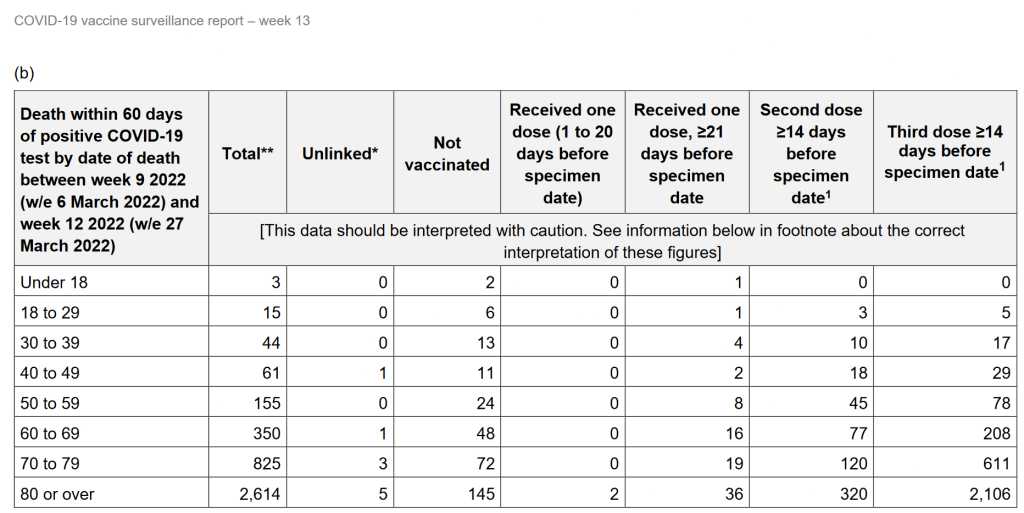Click the "COVID-19 vaccine surveillance report" page header
The height and width of the screenshot is (513, 1024).
[162, 20]
